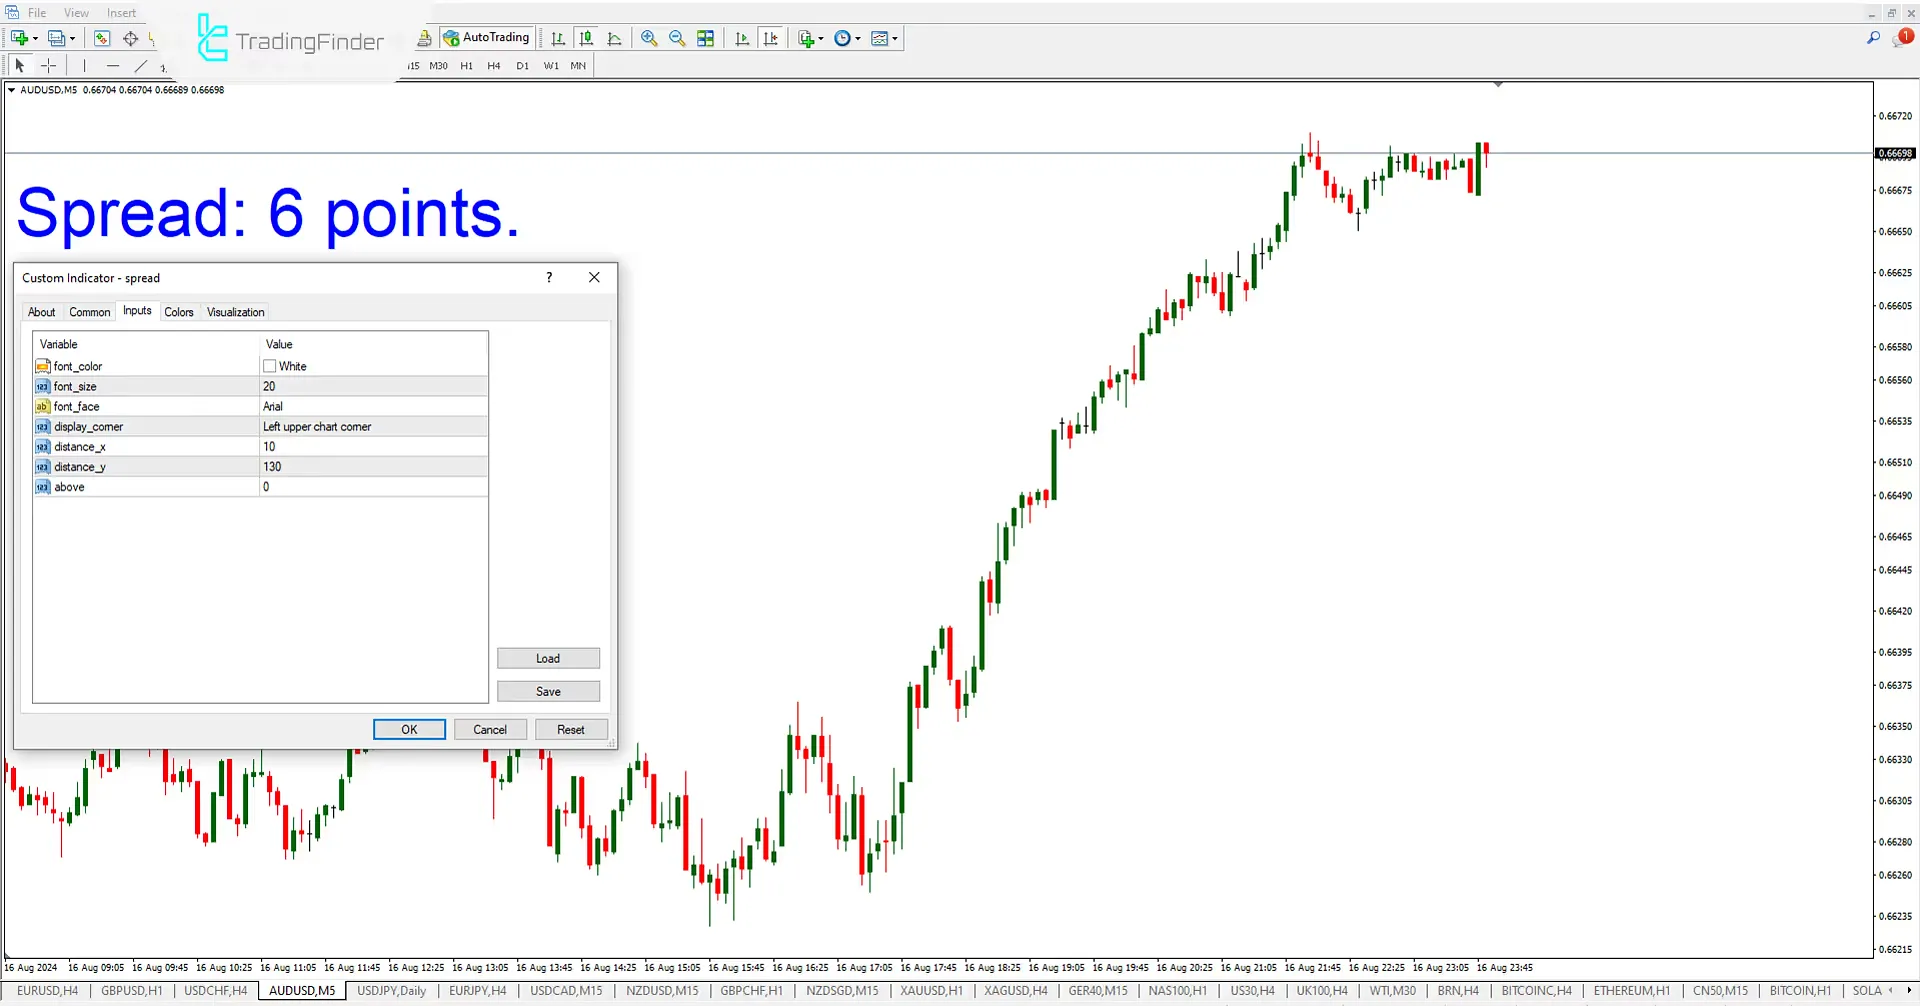1920x1006 pixels.
Task: Click the Load button
Action: click(x=548, y=658)
